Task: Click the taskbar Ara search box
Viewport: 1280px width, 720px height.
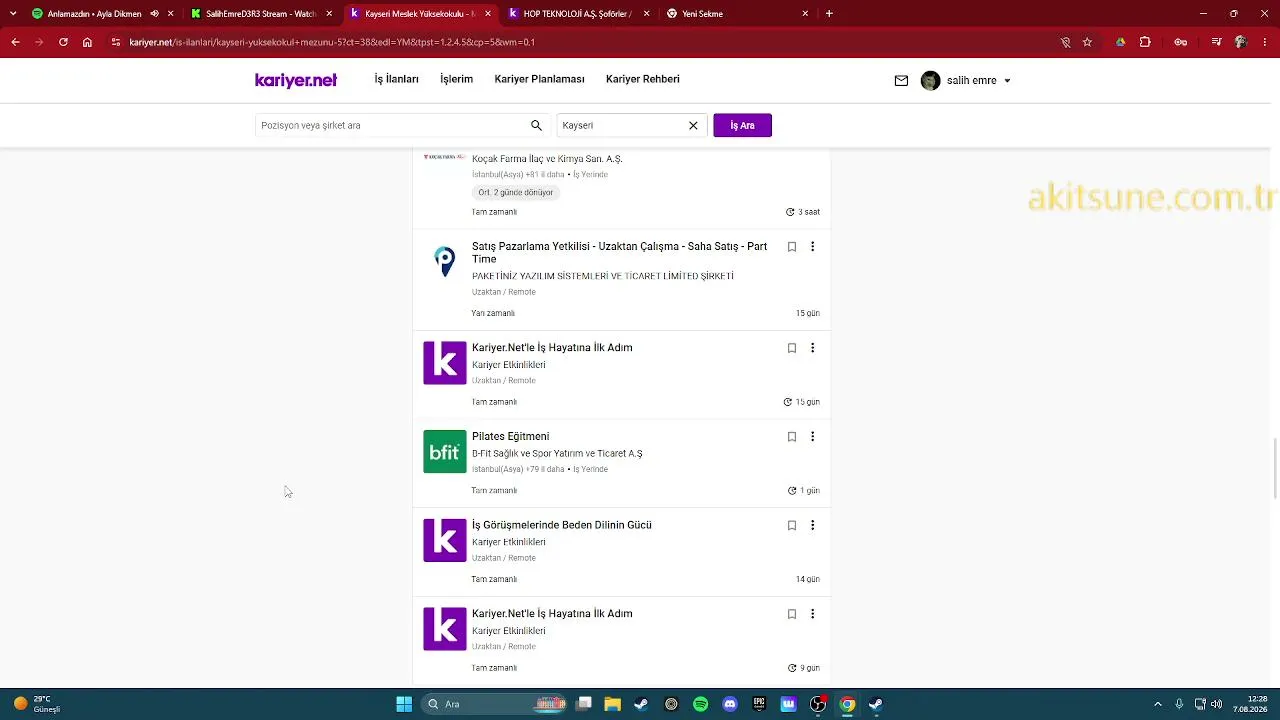Action: (496, 704)
